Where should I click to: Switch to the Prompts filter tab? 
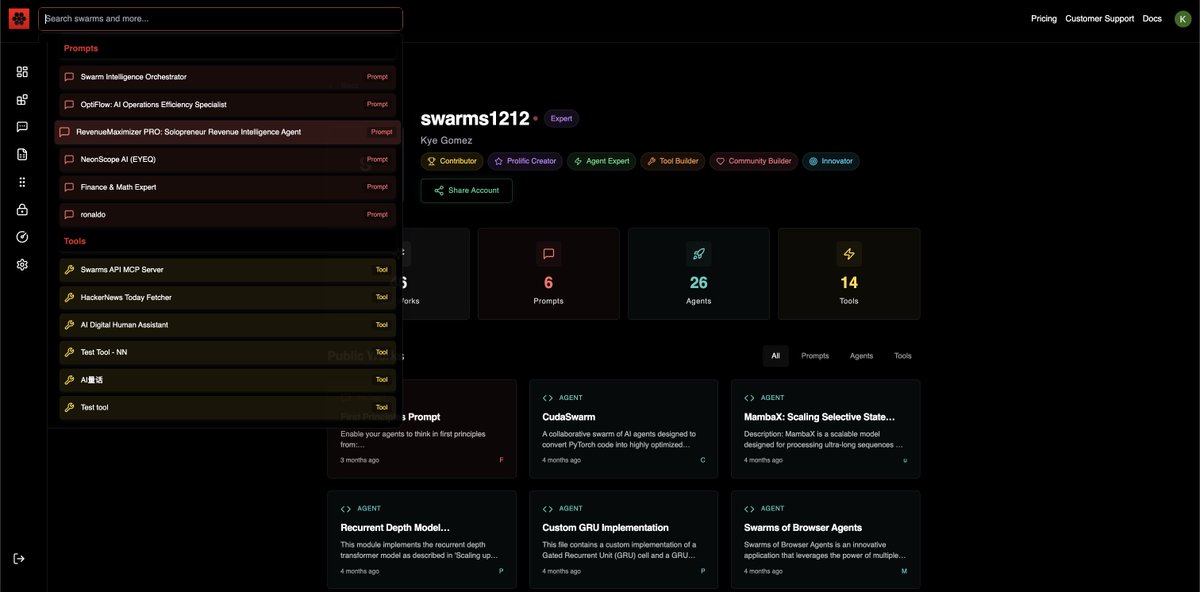[815, 356]
